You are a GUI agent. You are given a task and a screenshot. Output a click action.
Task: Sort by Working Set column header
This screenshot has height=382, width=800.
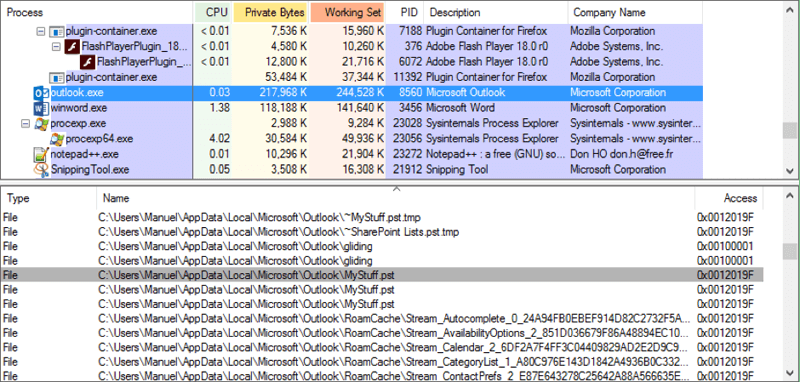coord(347,12)
